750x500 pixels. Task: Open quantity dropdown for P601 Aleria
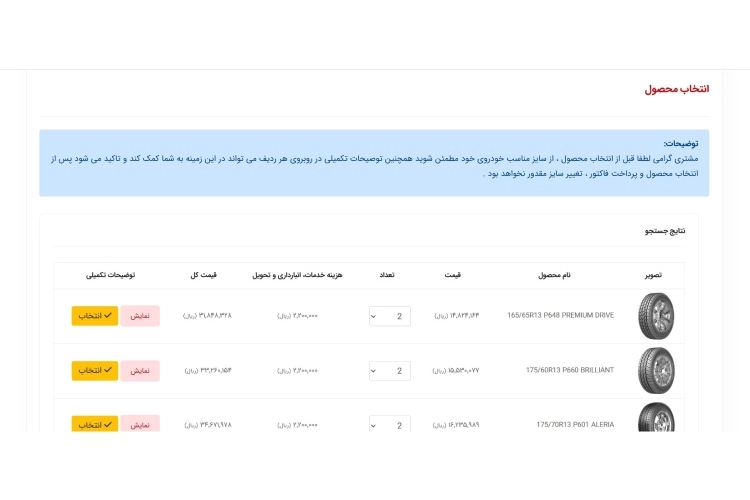coord(389,425)
